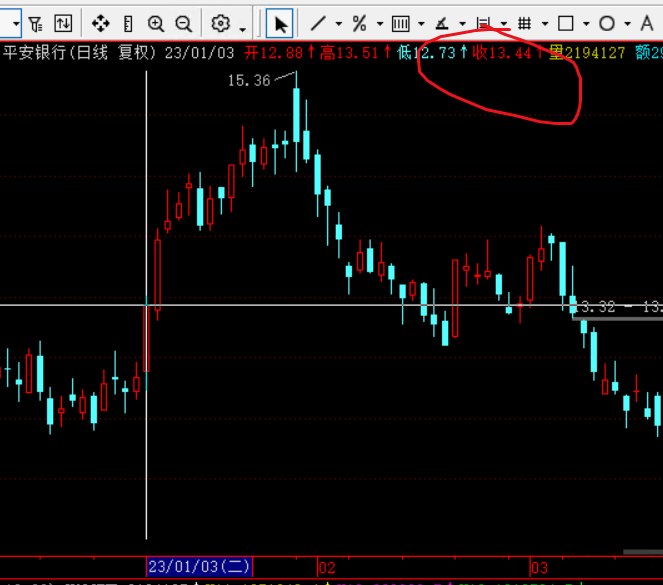Click the 13.32 price label near crosshair

pos(596,307)
